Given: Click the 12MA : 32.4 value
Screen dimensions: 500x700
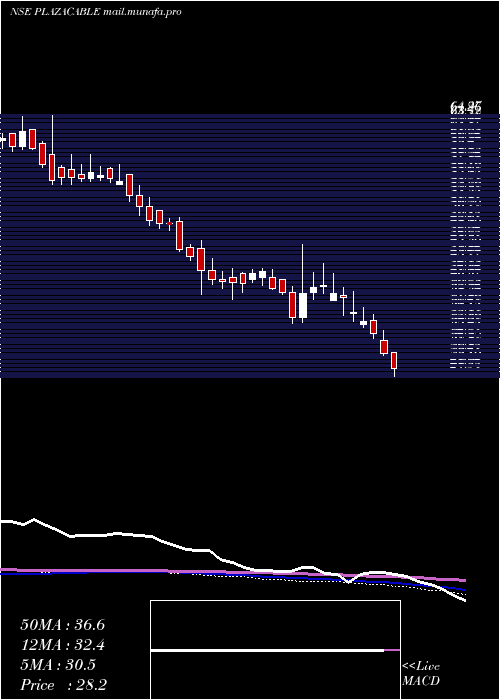Looking at the screenshot, I should pyautogui.click(x=62, y=645).
